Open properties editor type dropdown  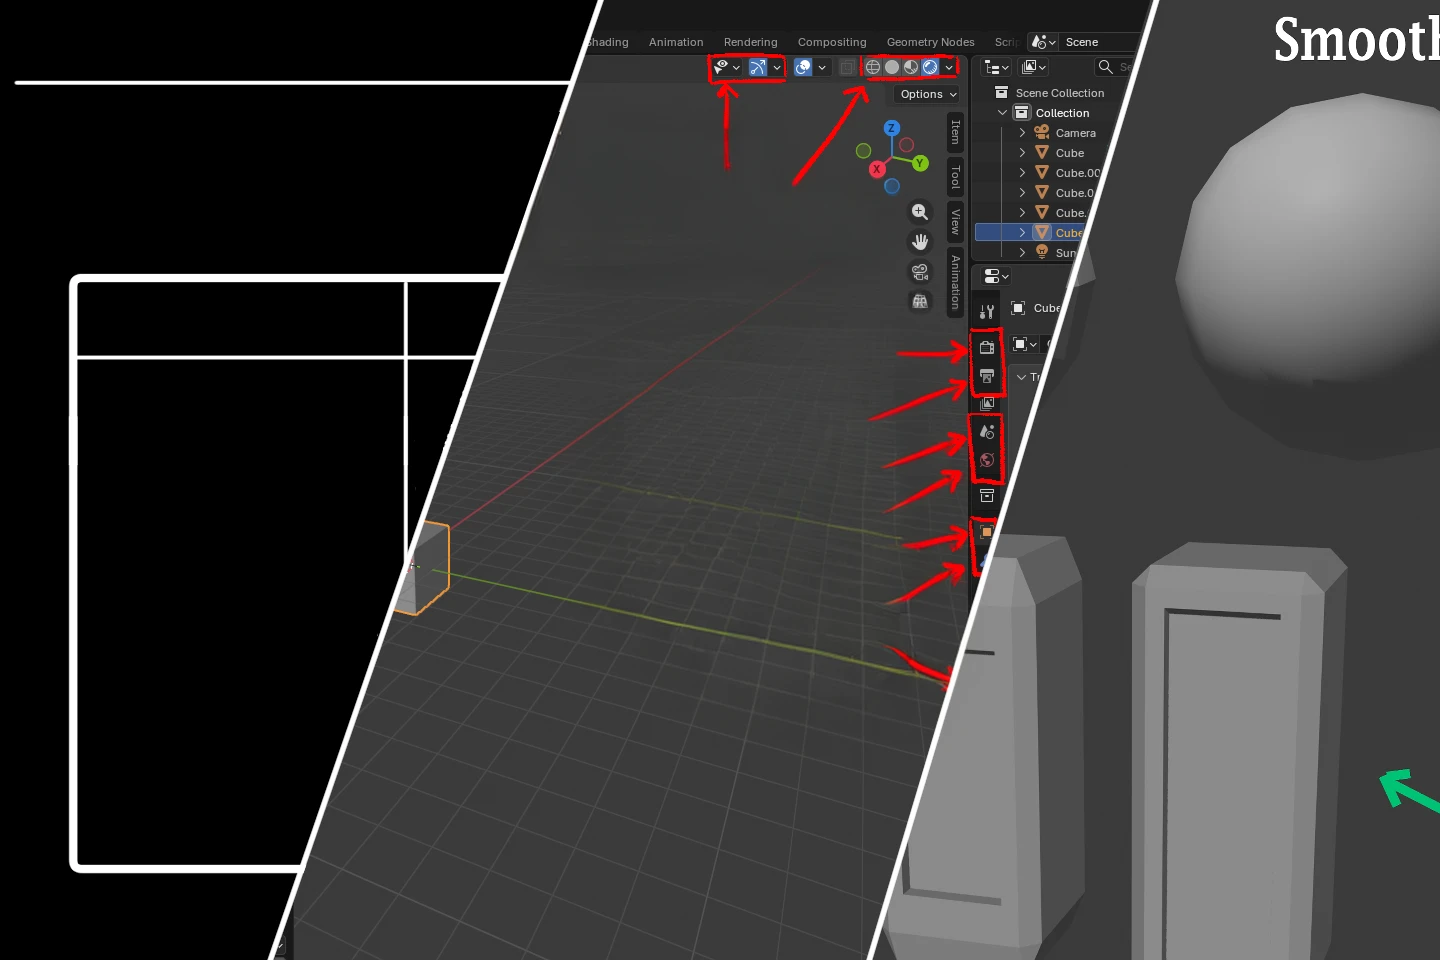click(x=996, y=276)
